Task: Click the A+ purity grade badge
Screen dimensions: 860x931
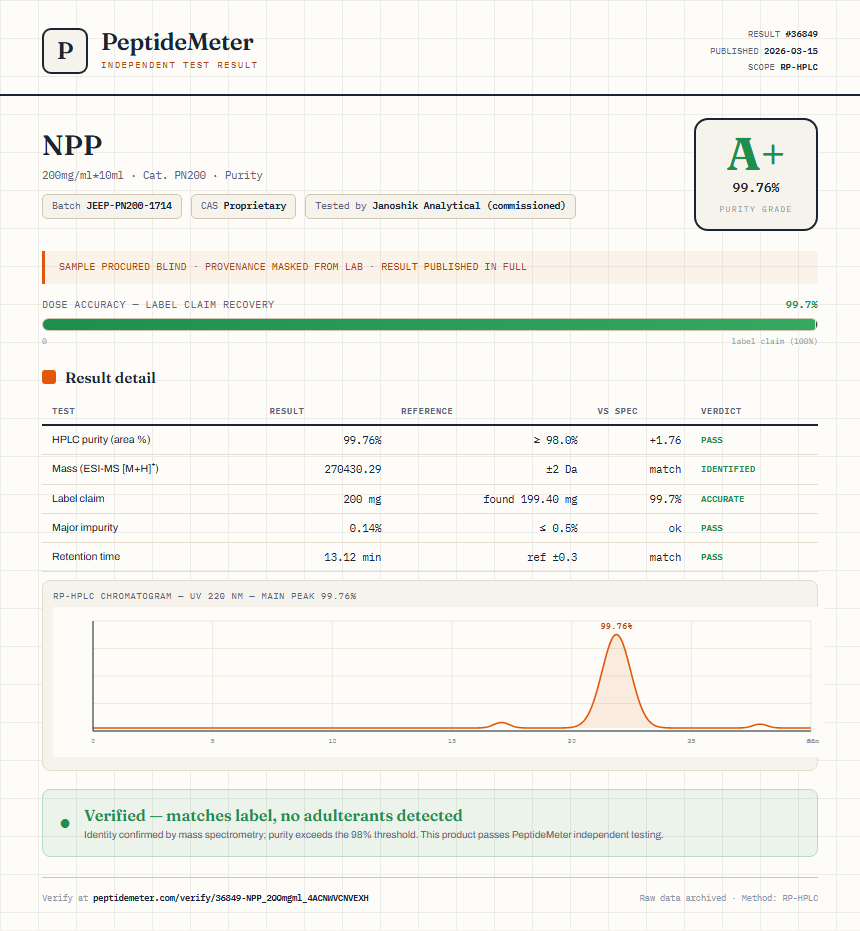Action: pos(755,174)
